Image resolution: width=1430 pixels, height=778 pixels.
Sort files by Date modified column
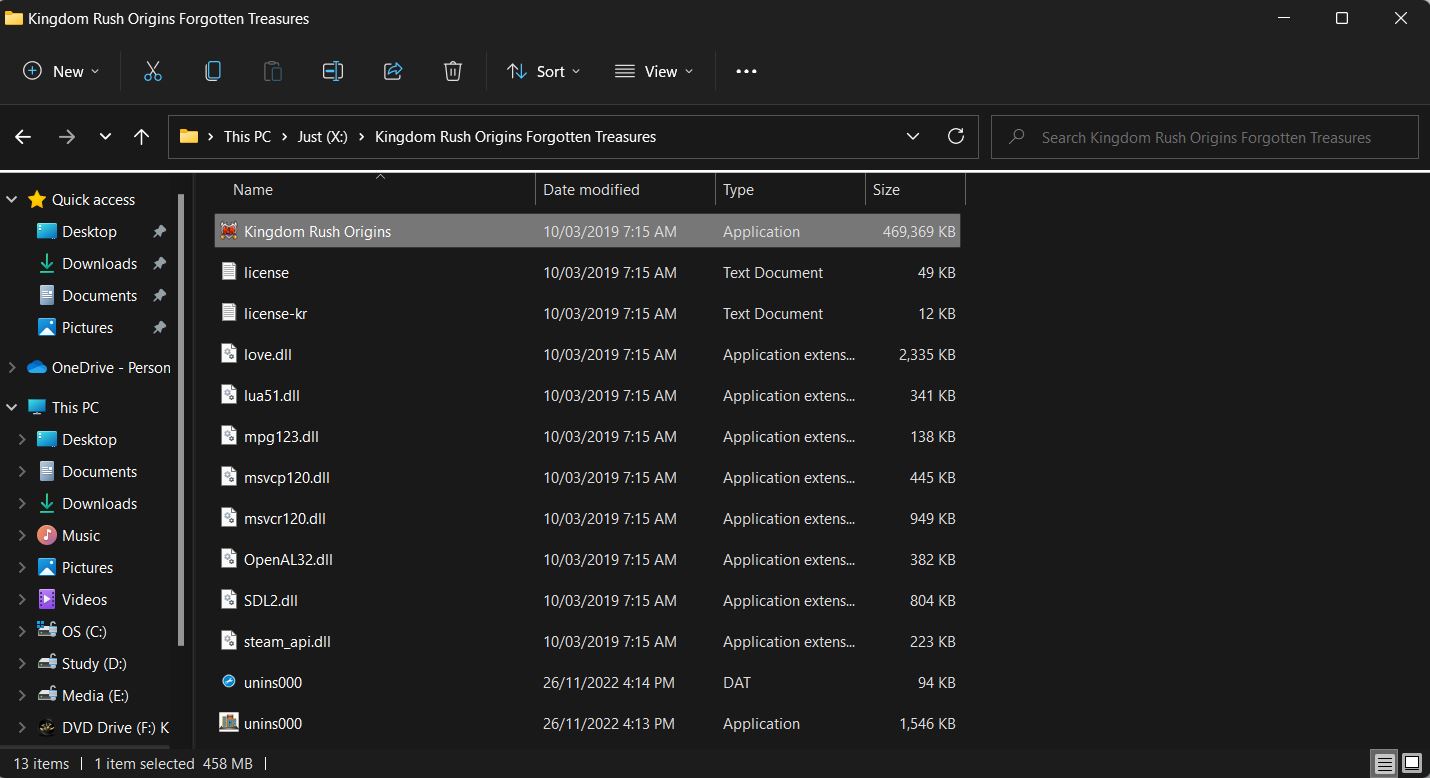pyautogui.click(x=591, y=190)
